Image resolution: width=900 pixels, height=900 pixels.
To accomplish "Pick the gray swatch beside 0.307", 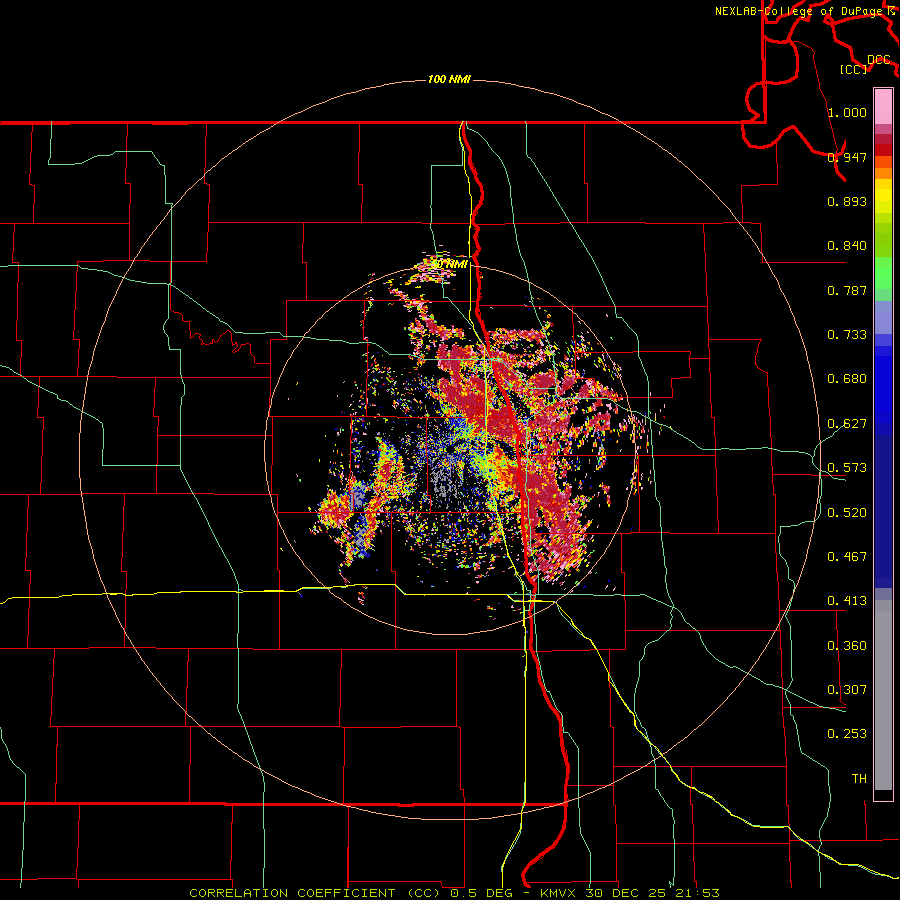I will tap(883, 695).
